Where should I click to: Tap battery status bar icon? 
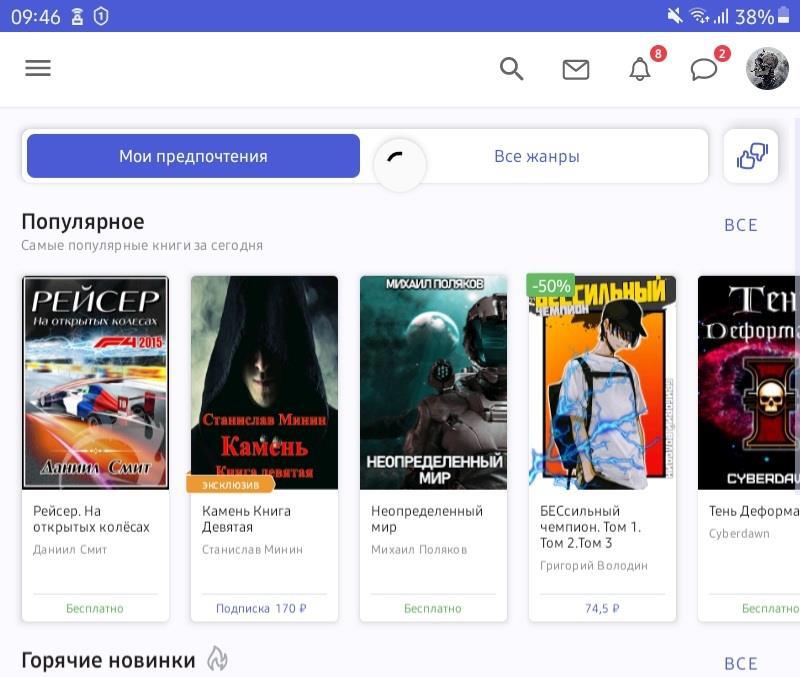tap(783, 15)
